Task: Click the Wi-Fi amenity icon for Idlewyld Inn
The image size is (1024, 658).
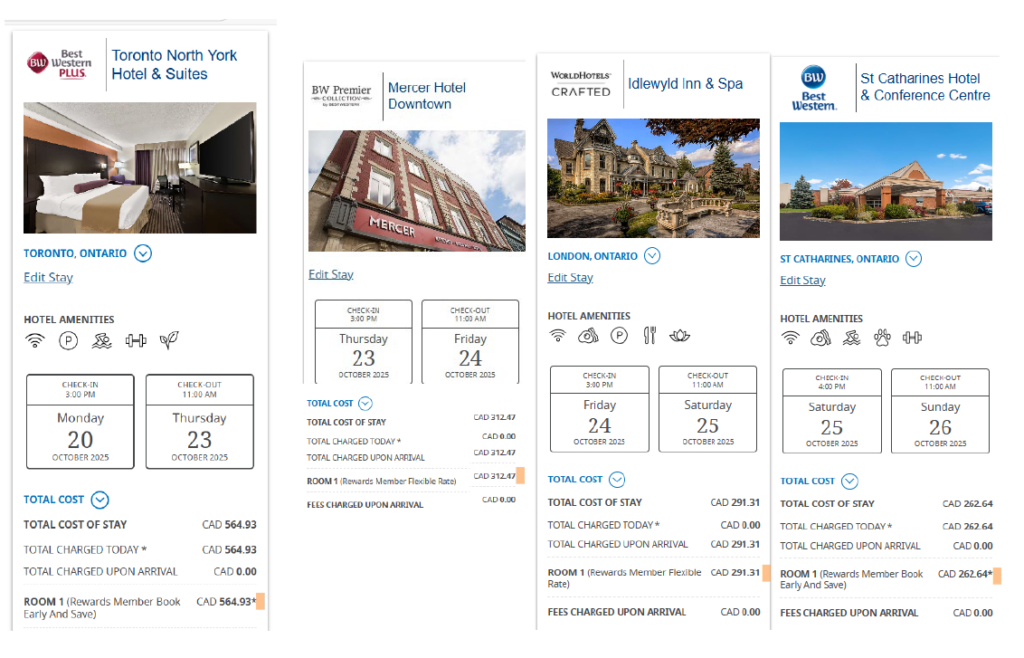Action: click(558, 336)
